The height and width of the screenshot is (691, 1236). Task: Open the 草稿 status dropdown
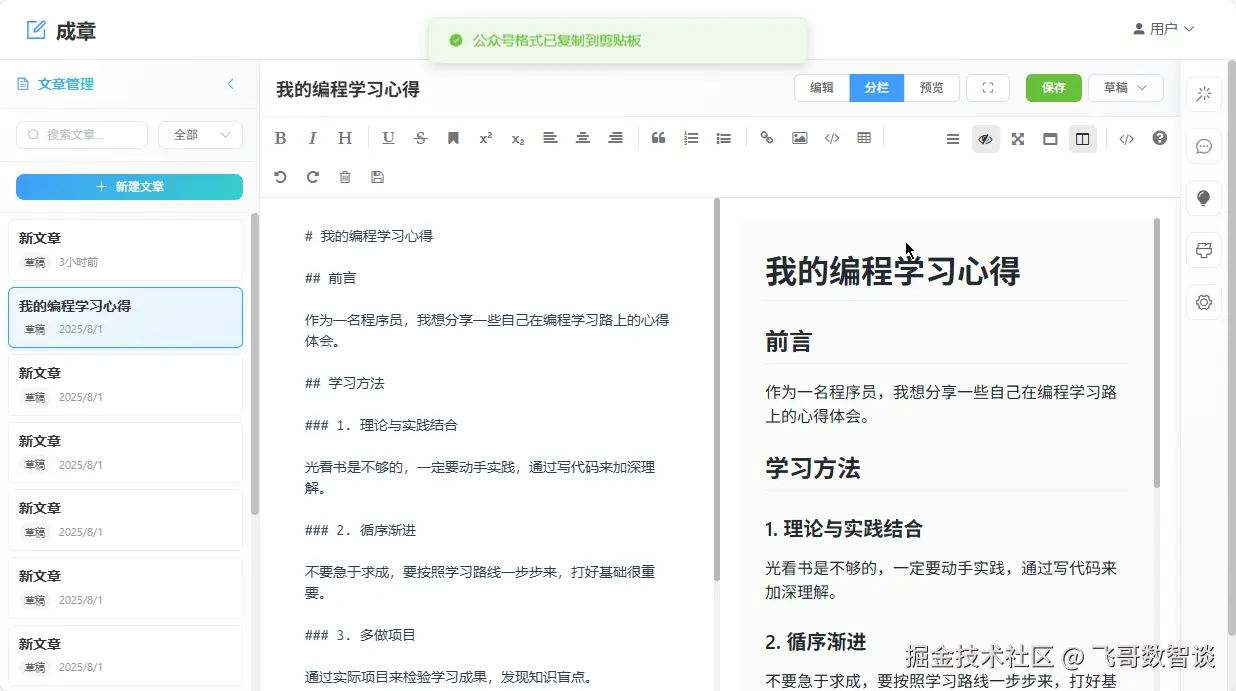[x=1125, y=88]
